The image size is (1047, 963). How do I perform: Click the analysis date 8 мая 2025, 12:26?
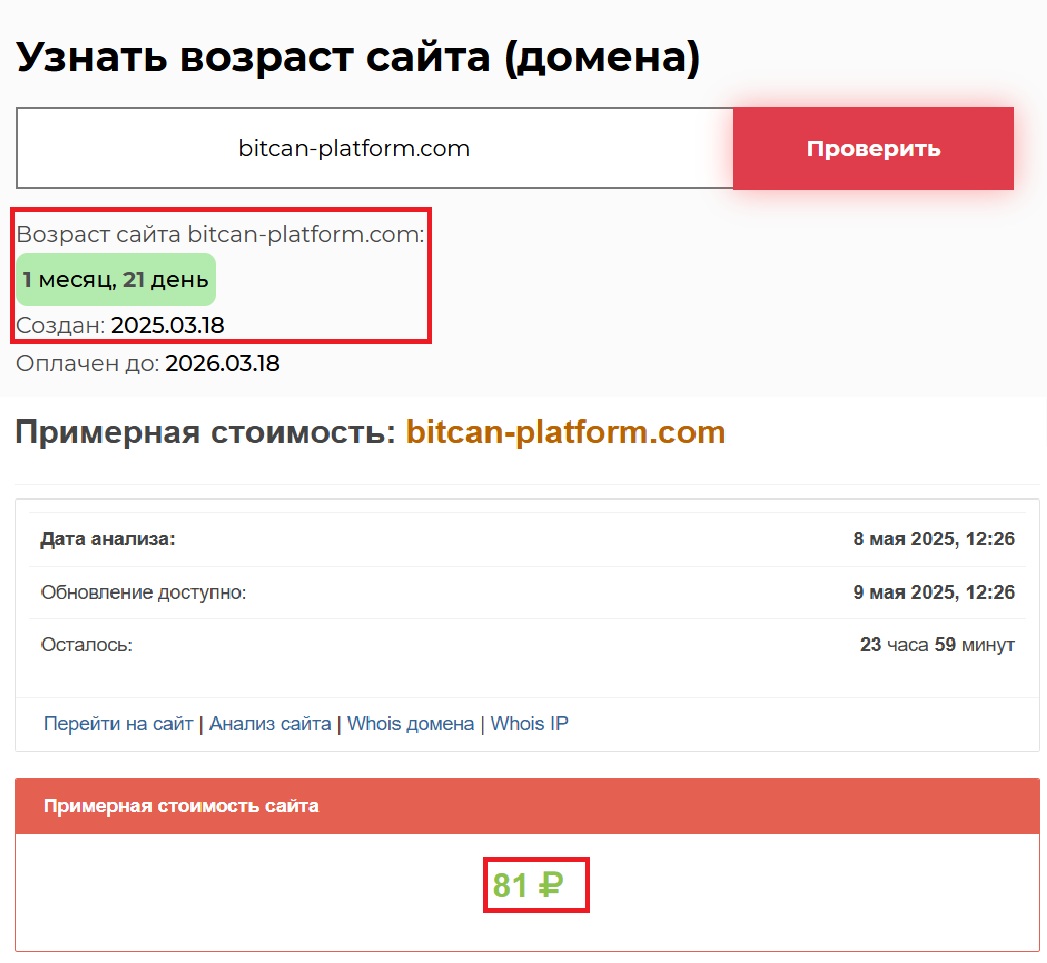tap(933, 539)
